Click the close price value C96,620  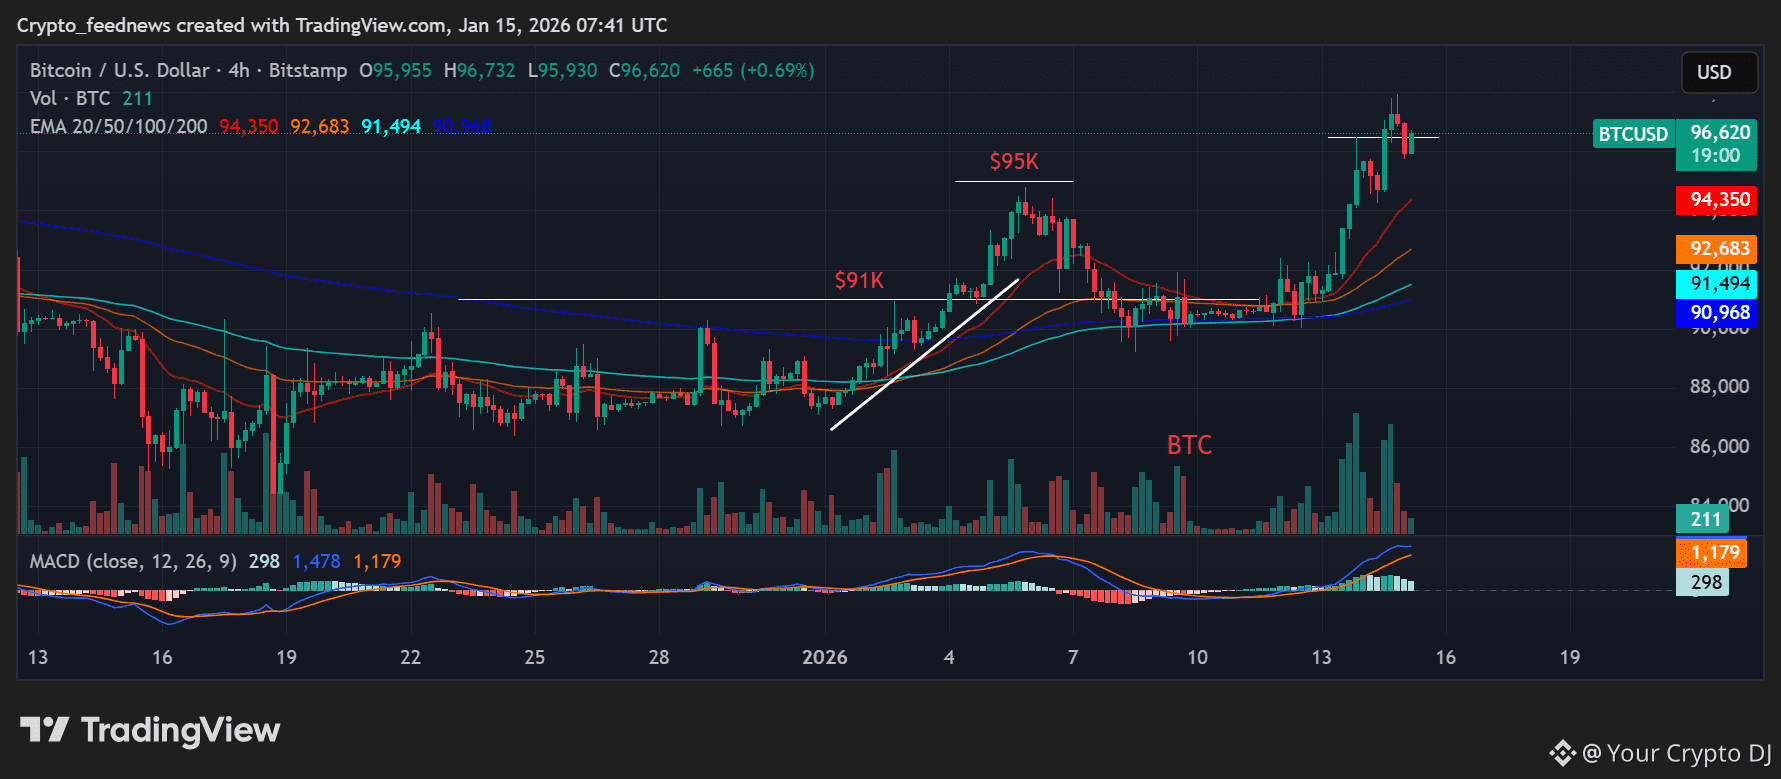[644, 70]
